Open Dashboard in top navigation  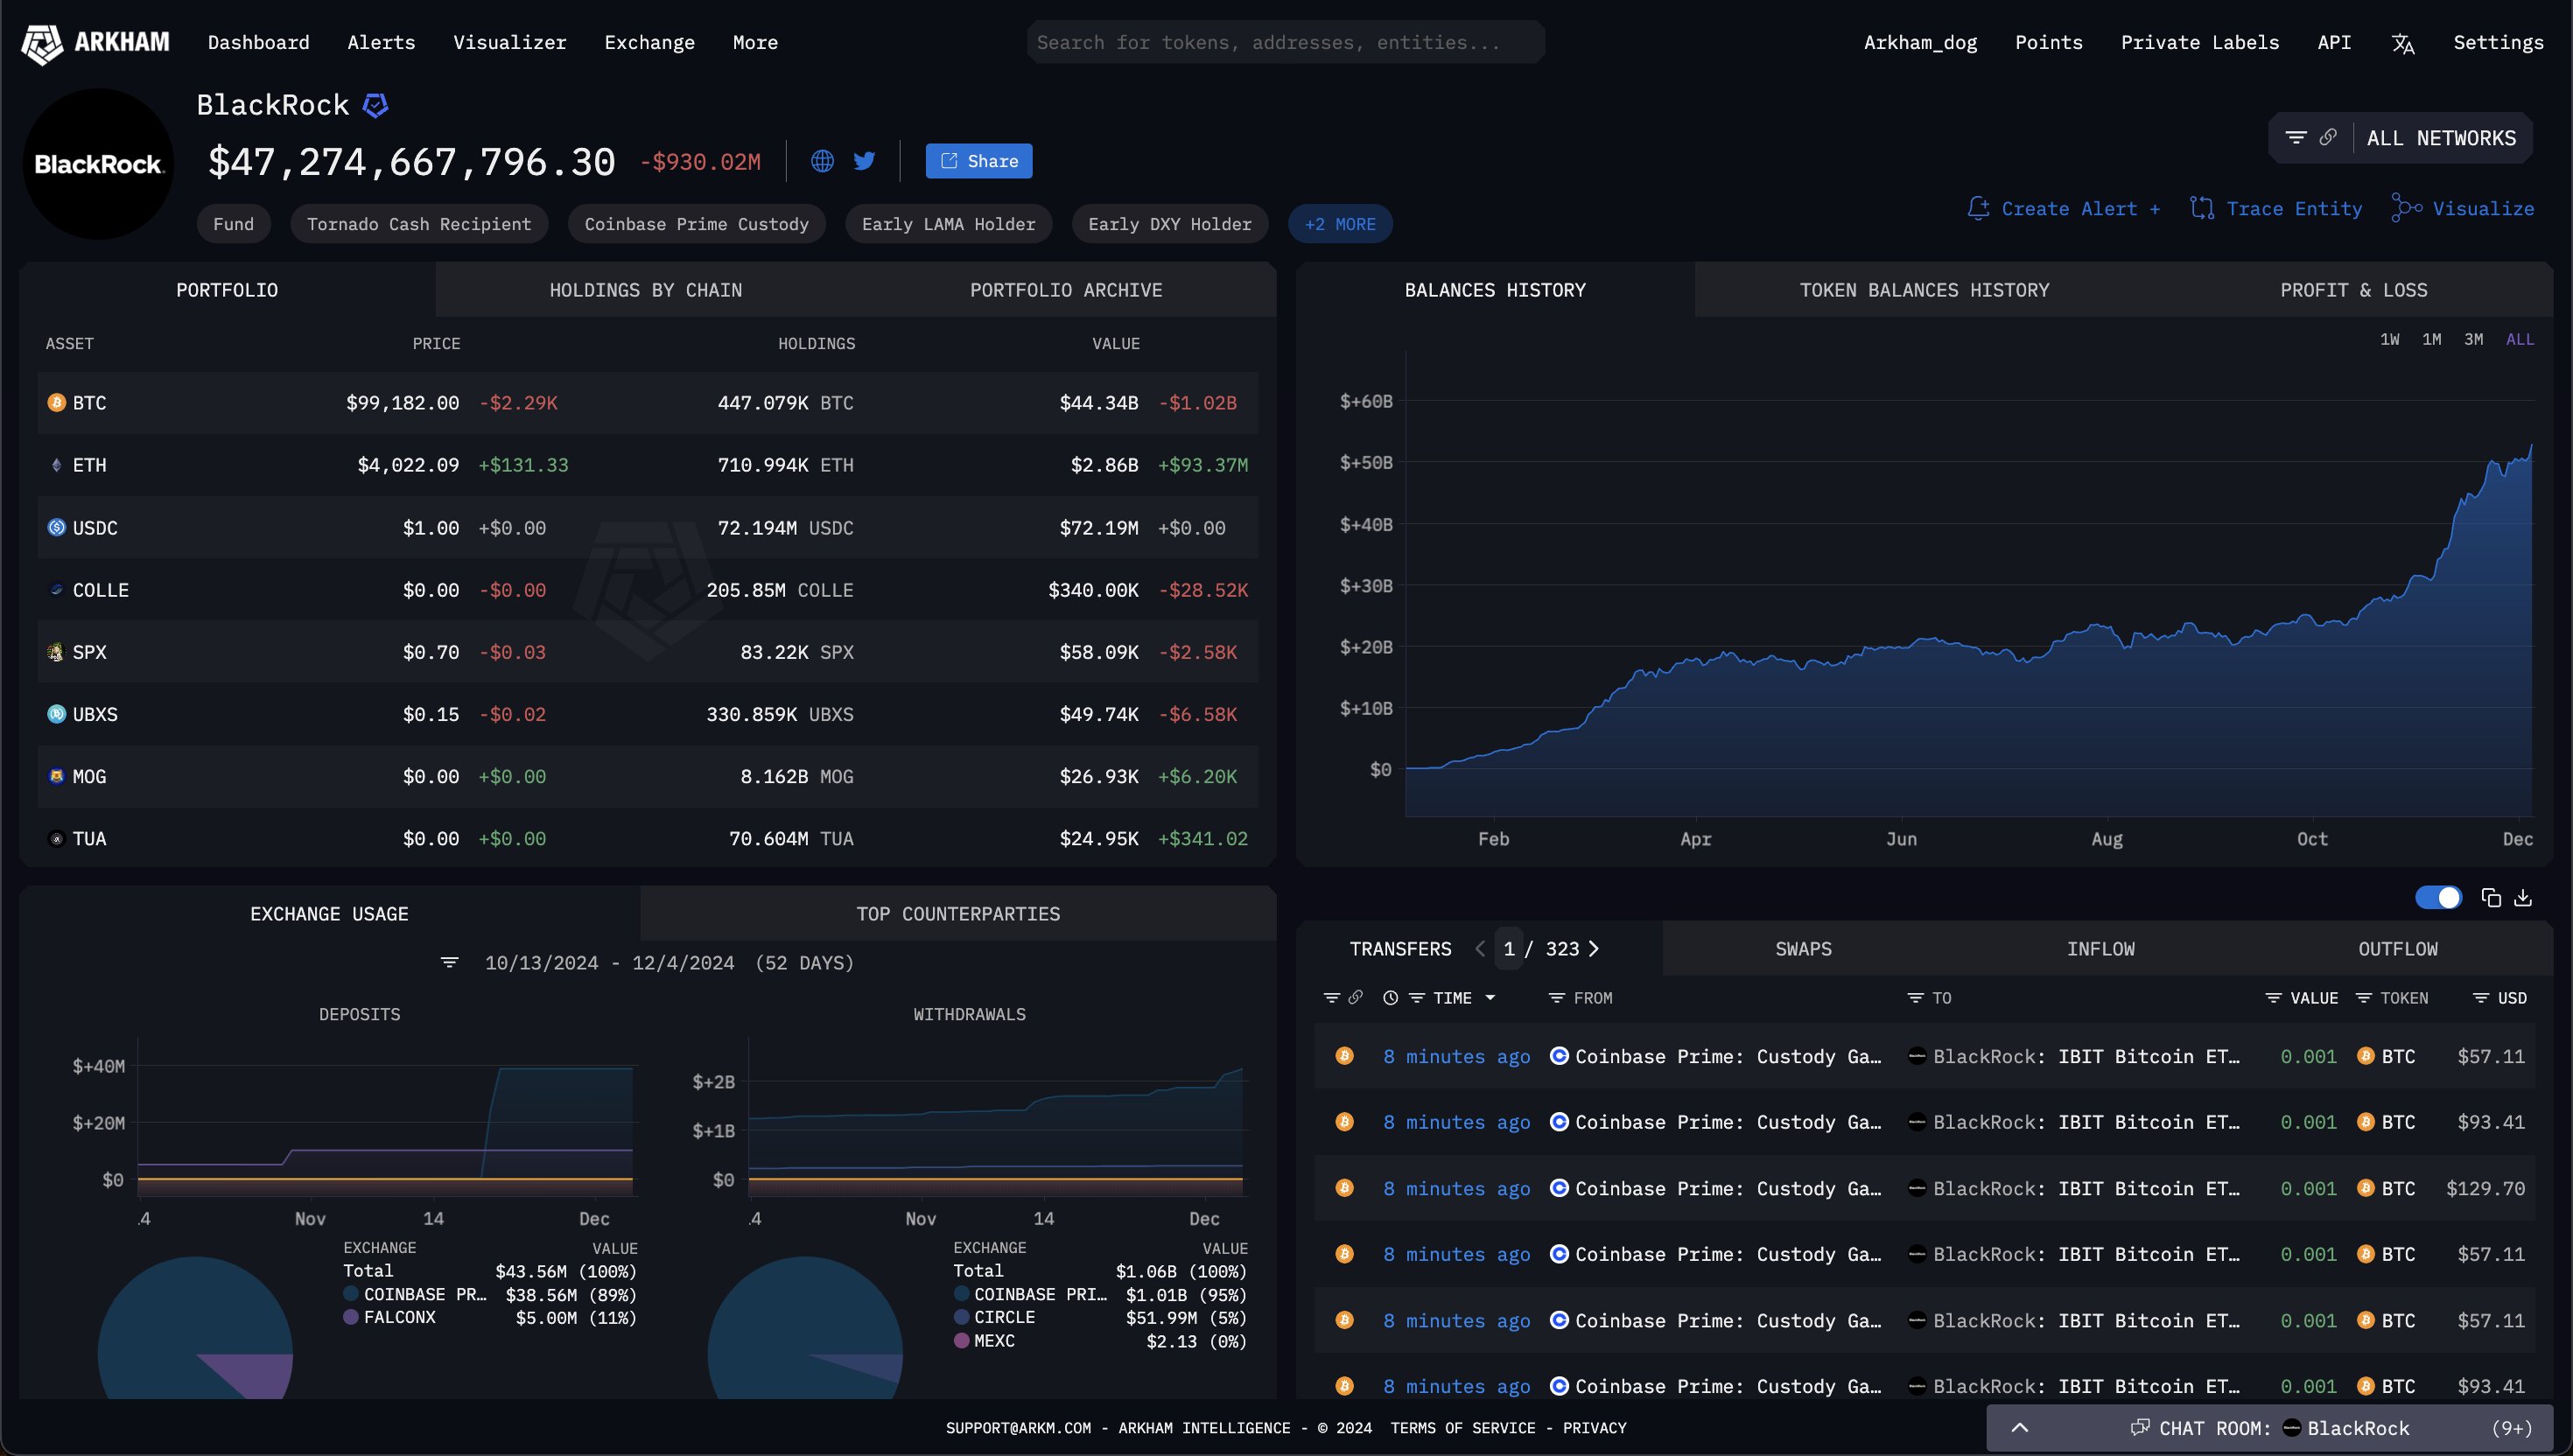pyautogui.click(x=258, y=43)
